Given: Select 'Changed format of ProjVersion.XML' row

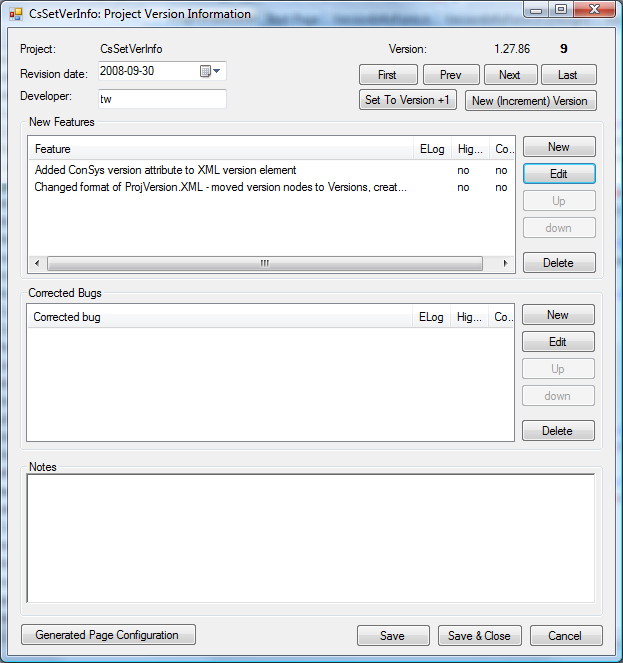Looking at the screenshot, I should (x=220, y=187).
